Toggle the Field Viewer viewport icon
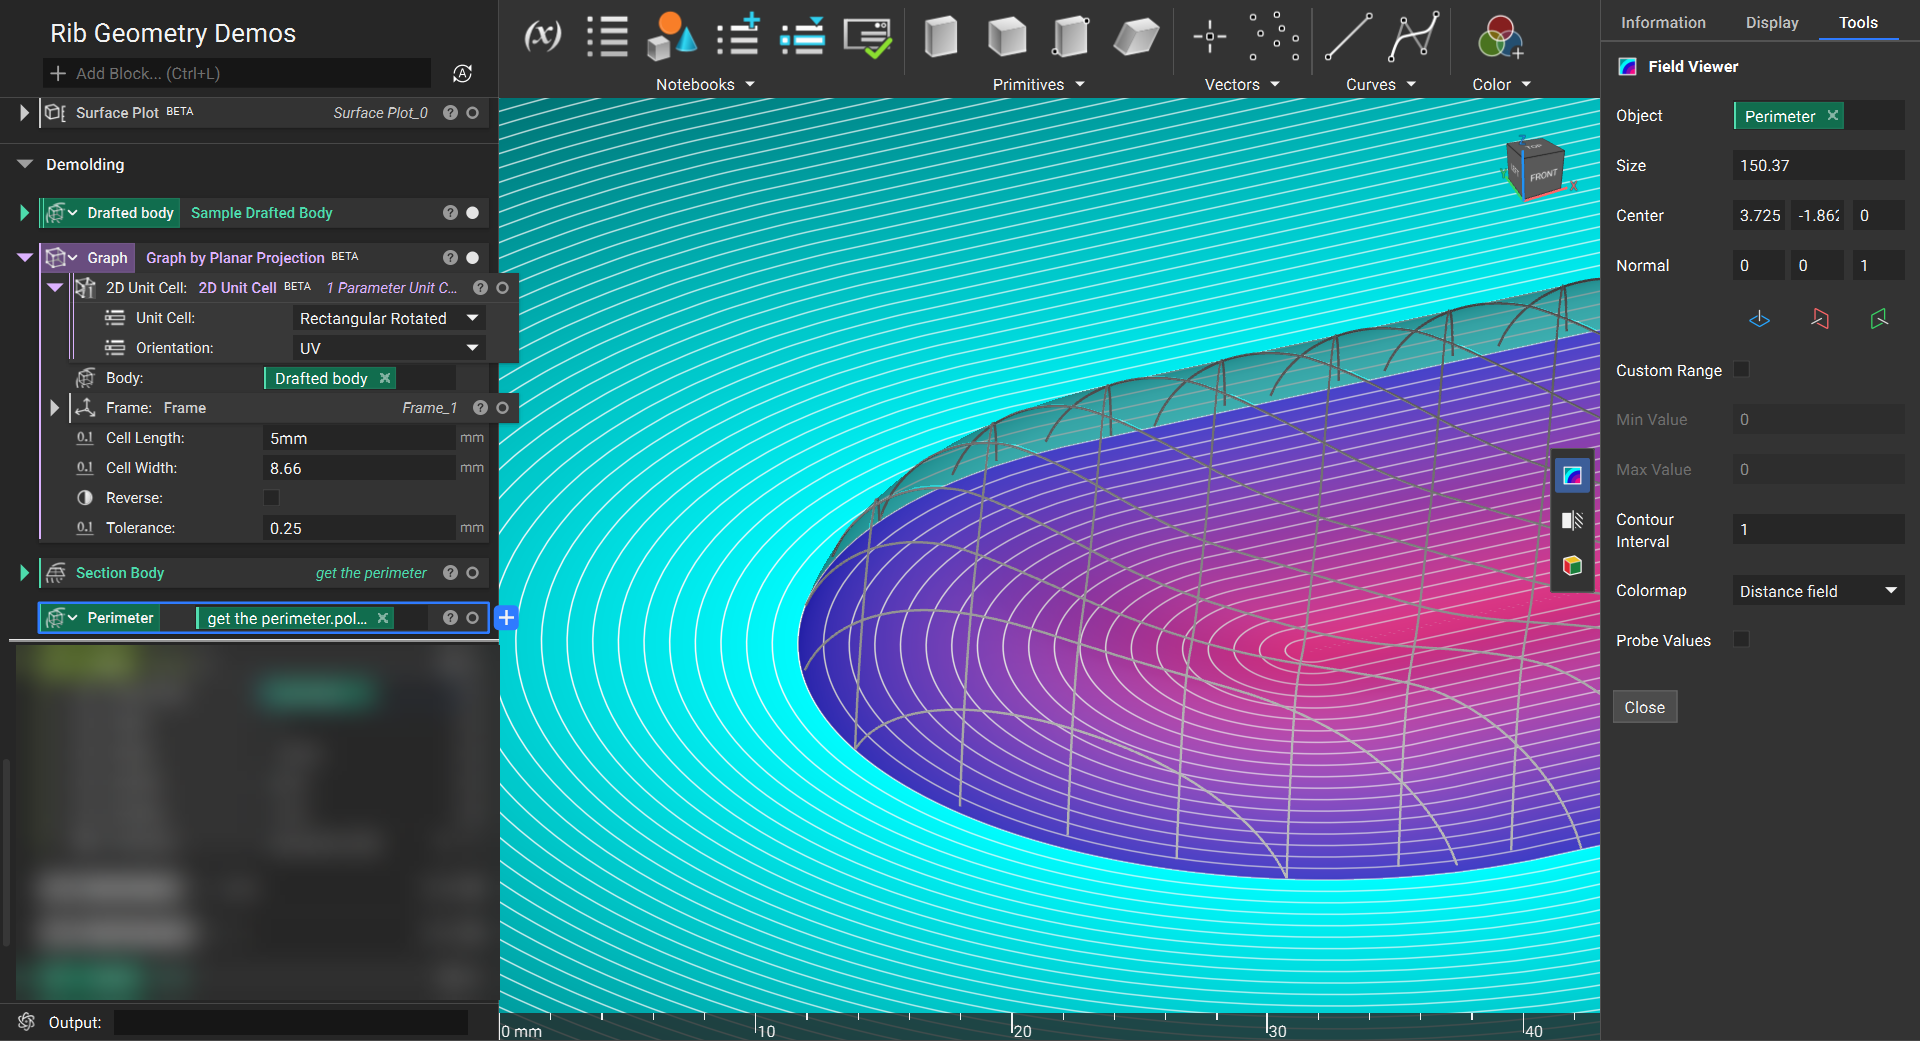The width and height of the screenshot is (1920, 1041). 1572,476
